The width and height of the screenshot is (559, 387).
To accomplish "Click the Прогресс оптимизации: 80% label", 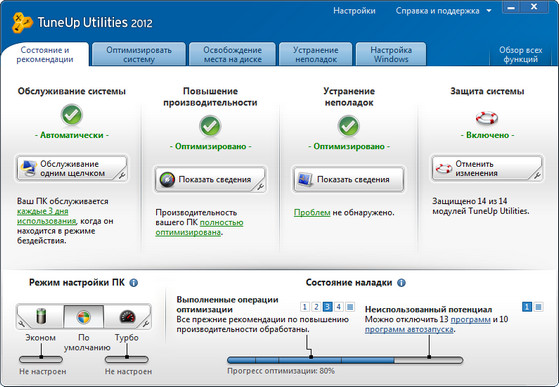I will point(281,371).
